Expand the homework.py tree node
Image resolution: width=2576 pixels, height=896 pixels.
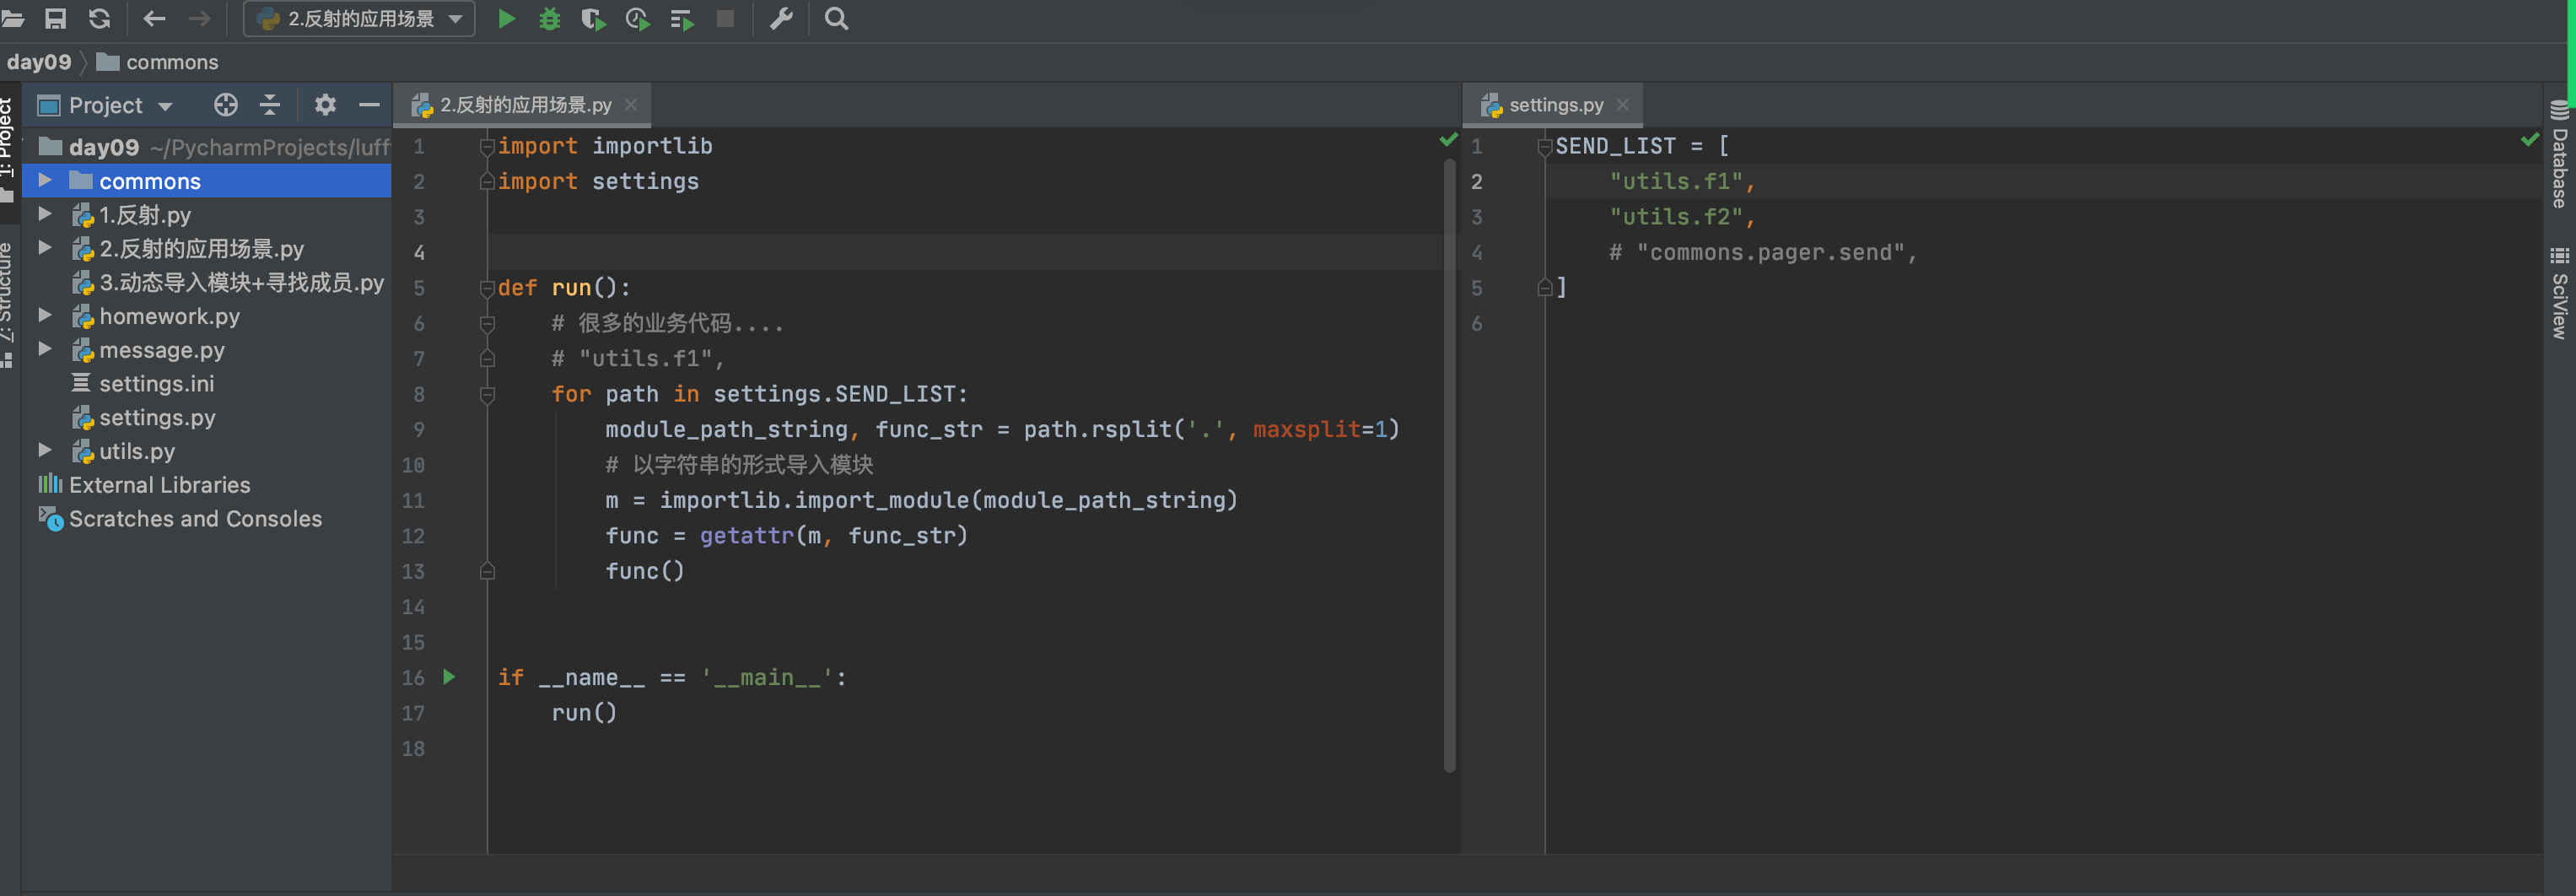coord(45,315)
